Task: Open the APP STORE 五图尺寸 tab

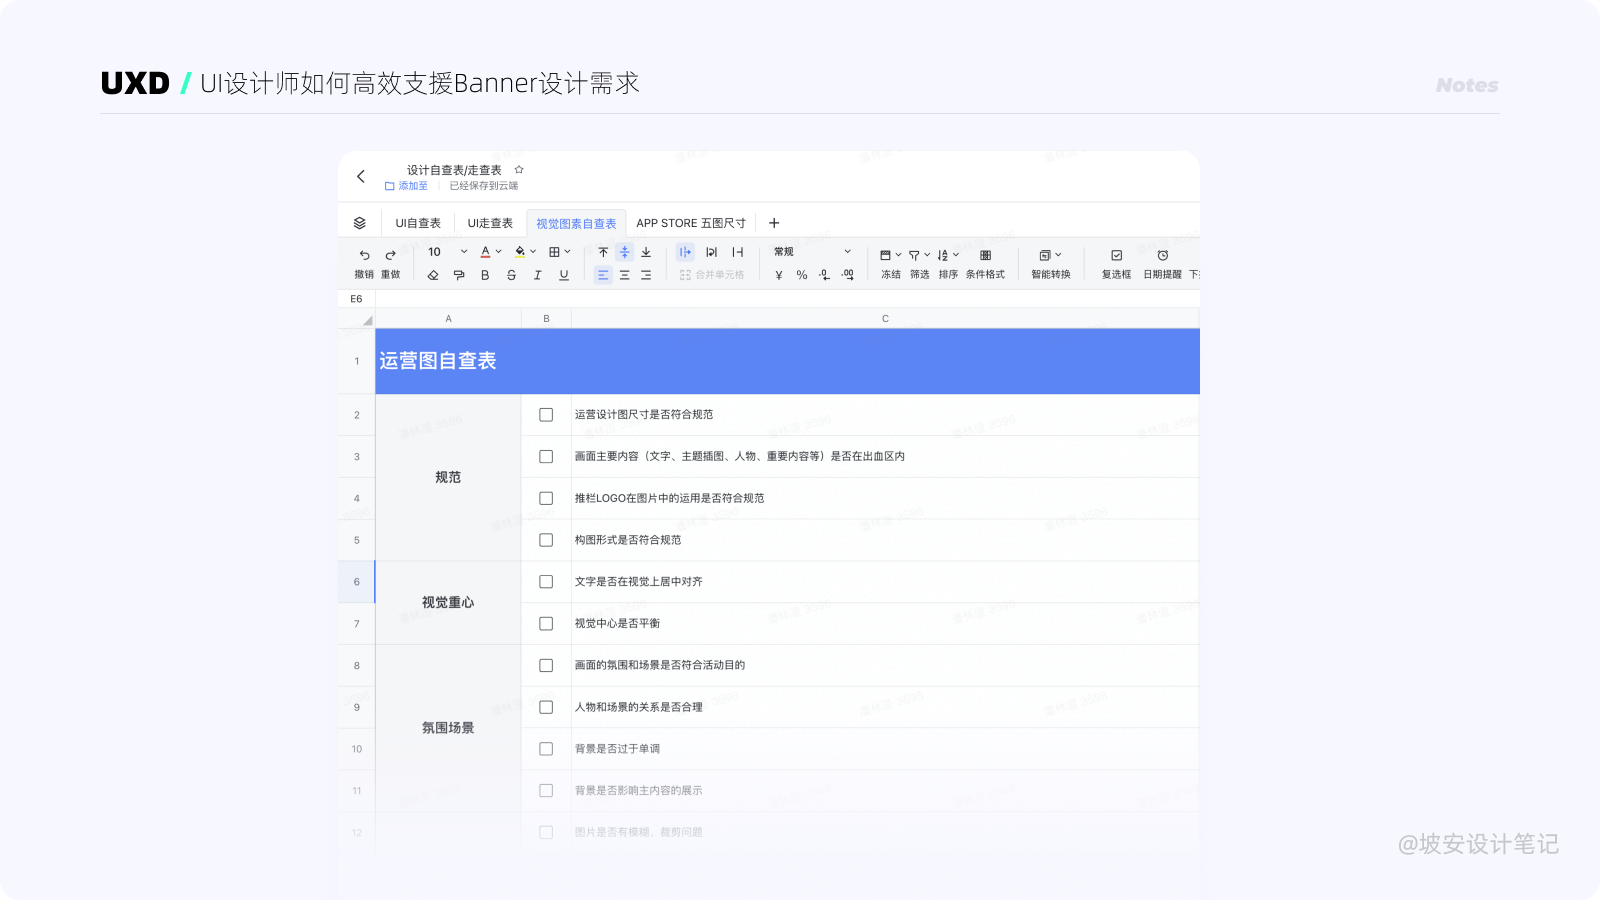Action: coord(691,223)
